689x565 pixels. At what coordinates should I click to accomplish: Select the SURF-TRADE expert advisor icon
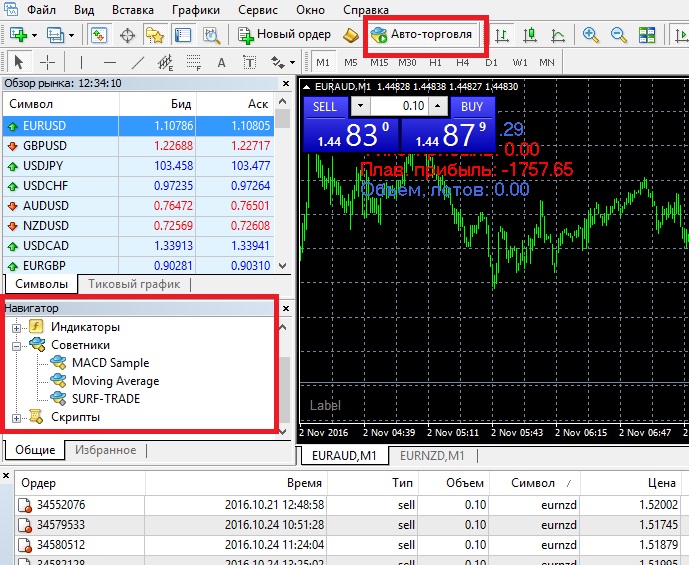[58, 399]
